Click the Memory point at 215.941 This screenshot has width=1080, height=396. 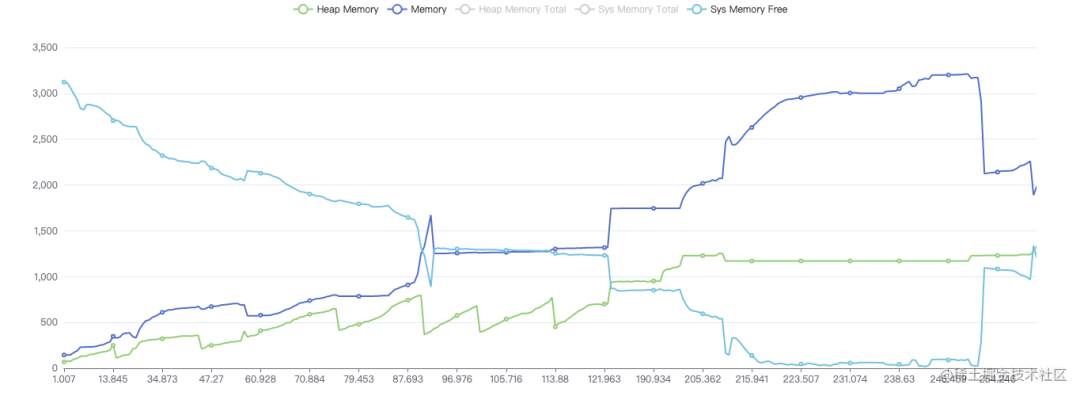751,127
